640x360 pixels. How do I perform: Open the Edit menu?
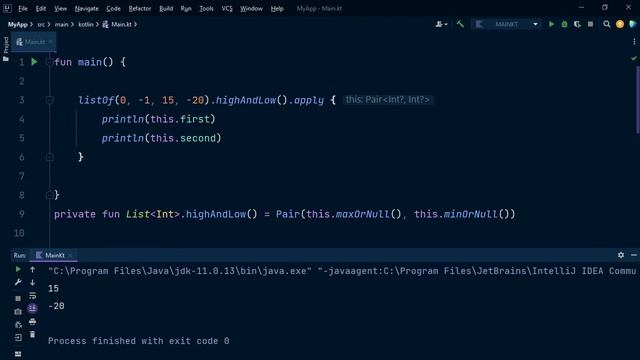40,8
